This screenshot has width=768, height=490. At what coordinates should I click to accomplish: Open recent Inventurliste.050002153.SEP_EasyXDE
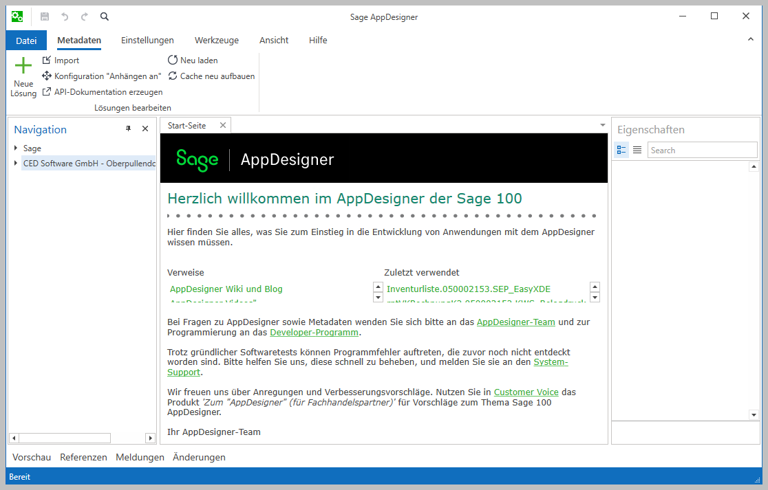[x=469, y=289]
